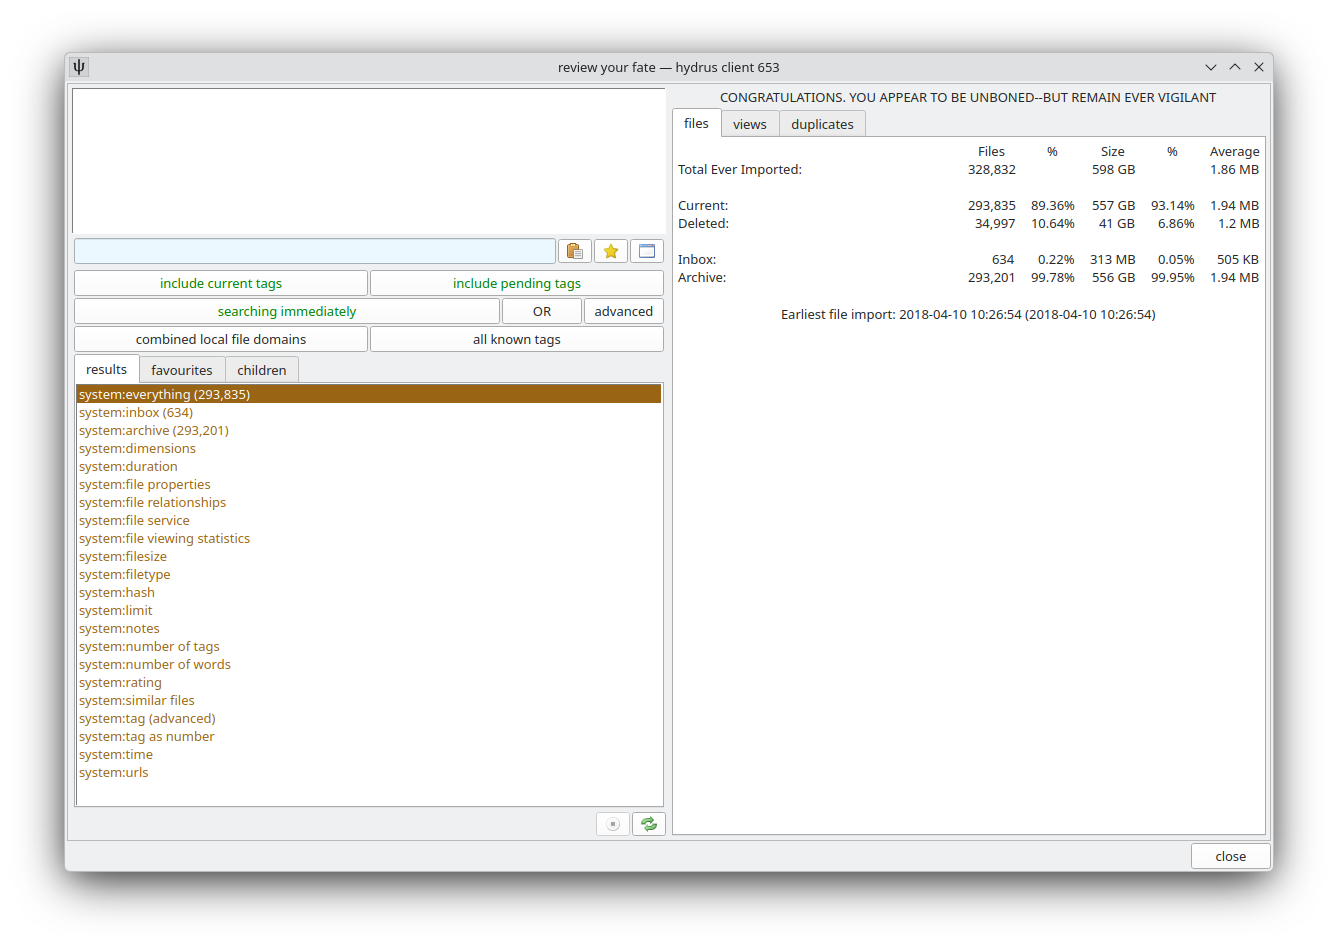The image size is (1338, 948).
Task: Switch to the views tab
Action: point(750,124)
